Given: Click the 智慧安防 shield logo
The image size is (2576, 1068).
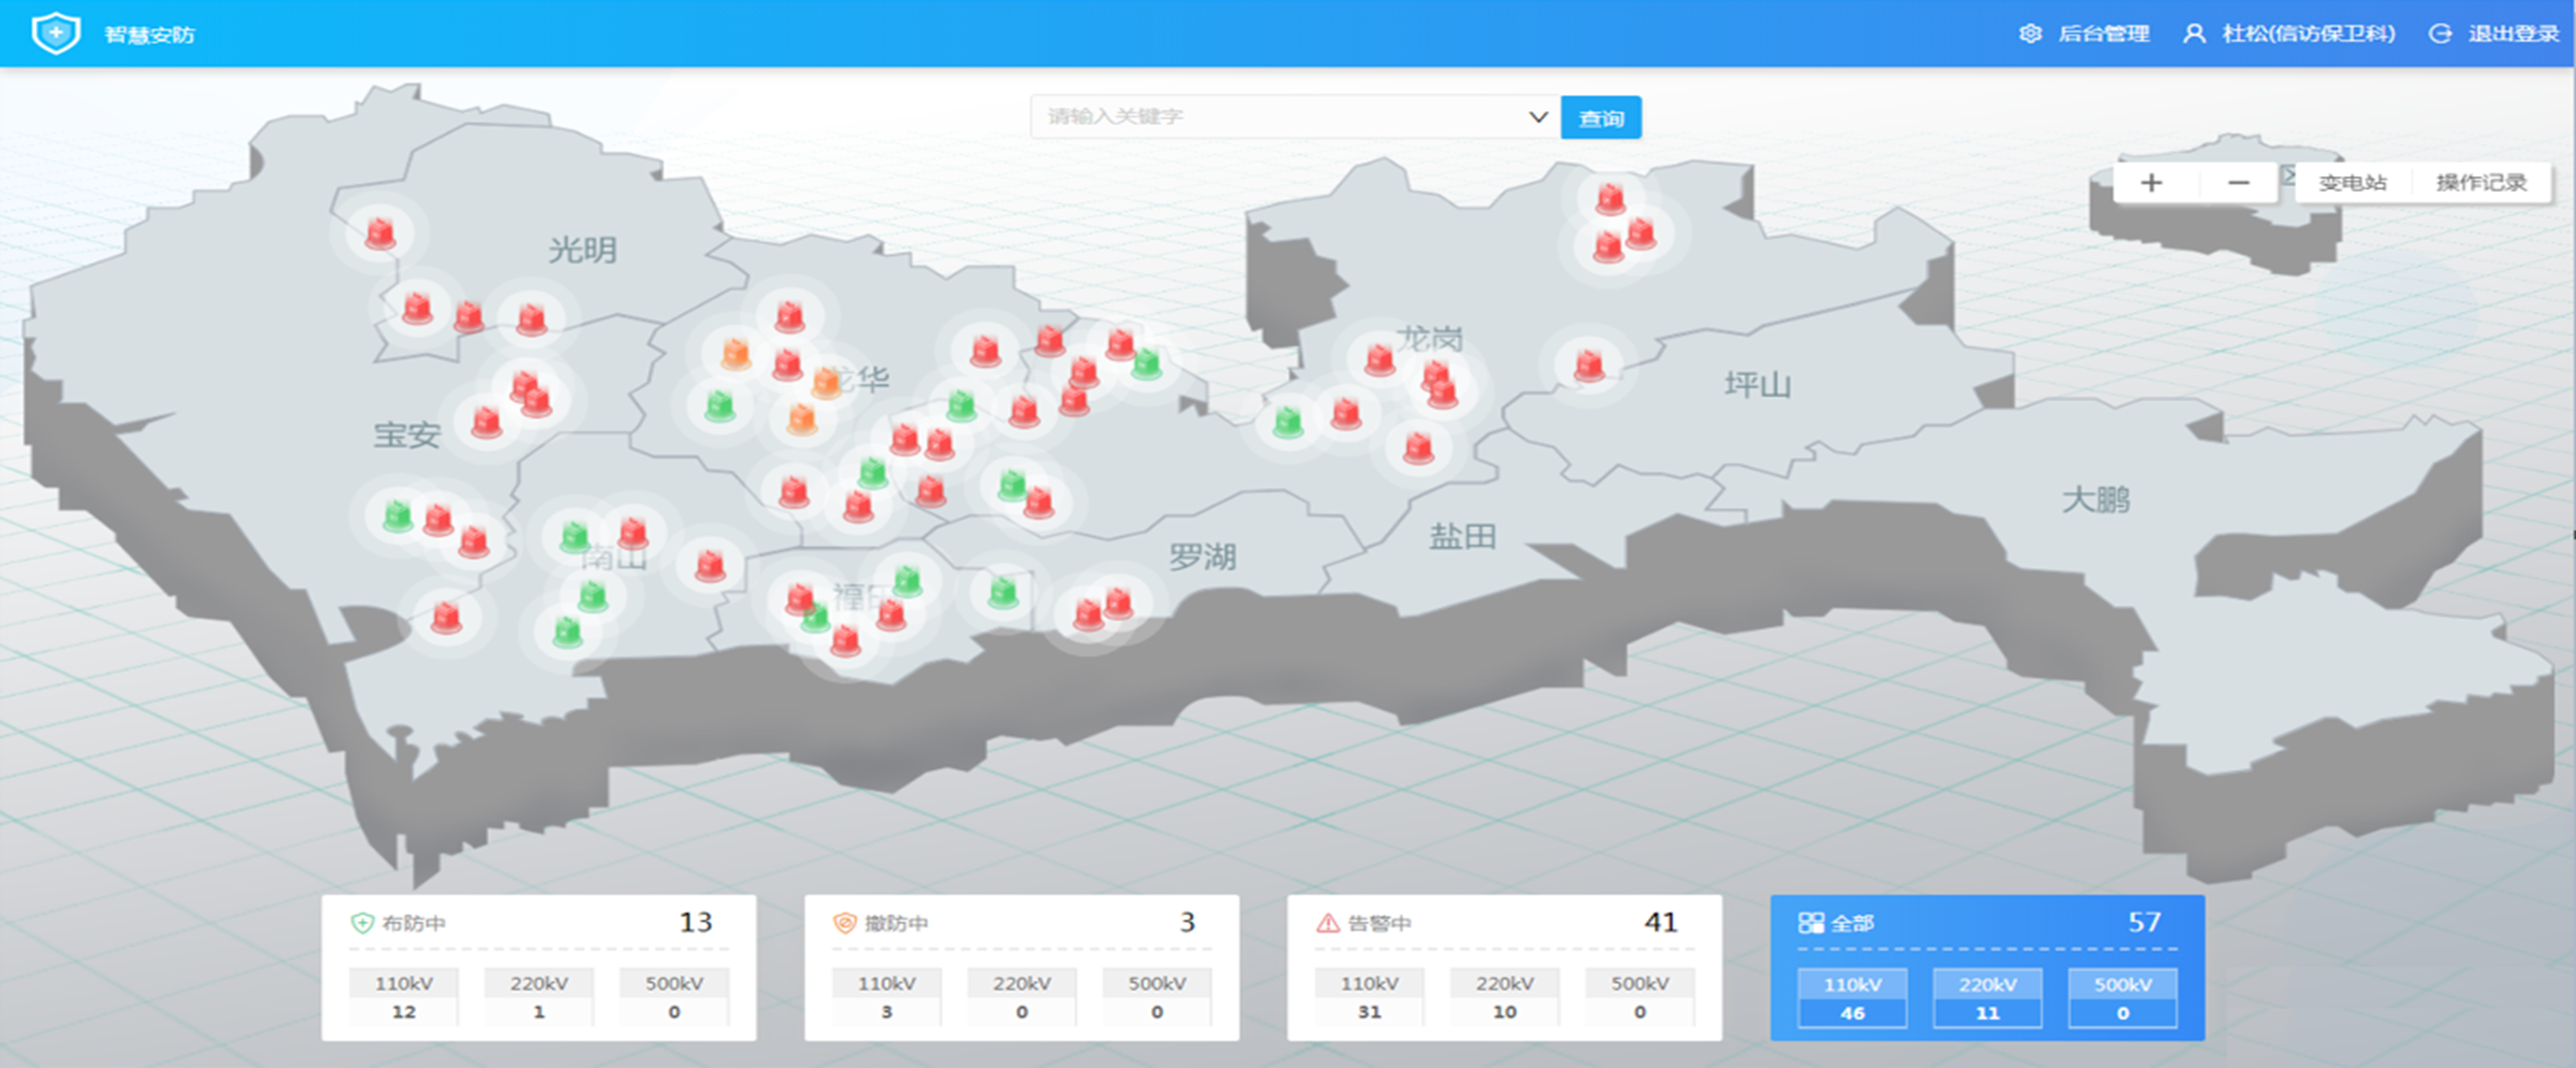Looking at the screenshot, I should tap(56, 33).
